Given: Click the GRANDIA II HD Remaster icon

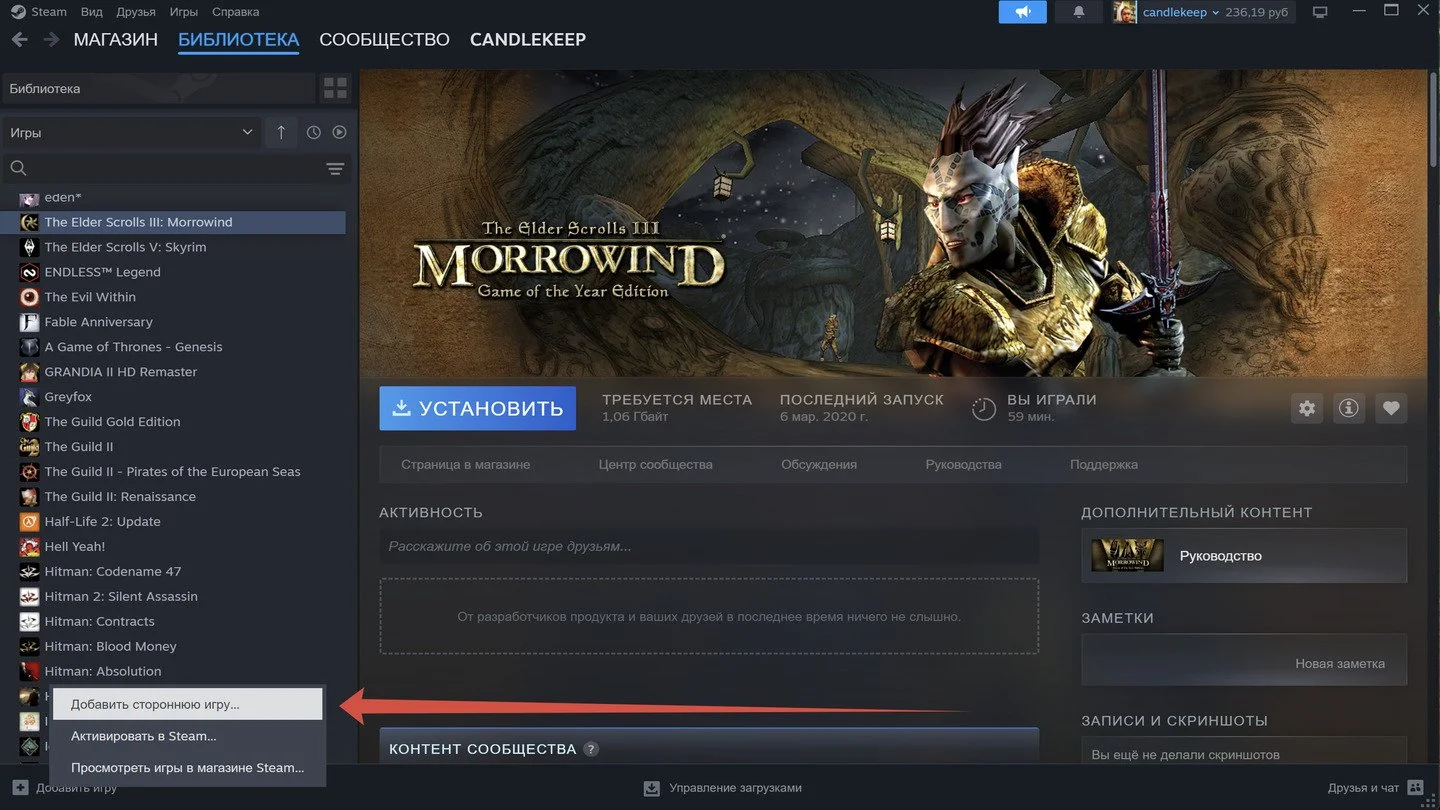Looking at the screenshot, I should pos(29,372).
